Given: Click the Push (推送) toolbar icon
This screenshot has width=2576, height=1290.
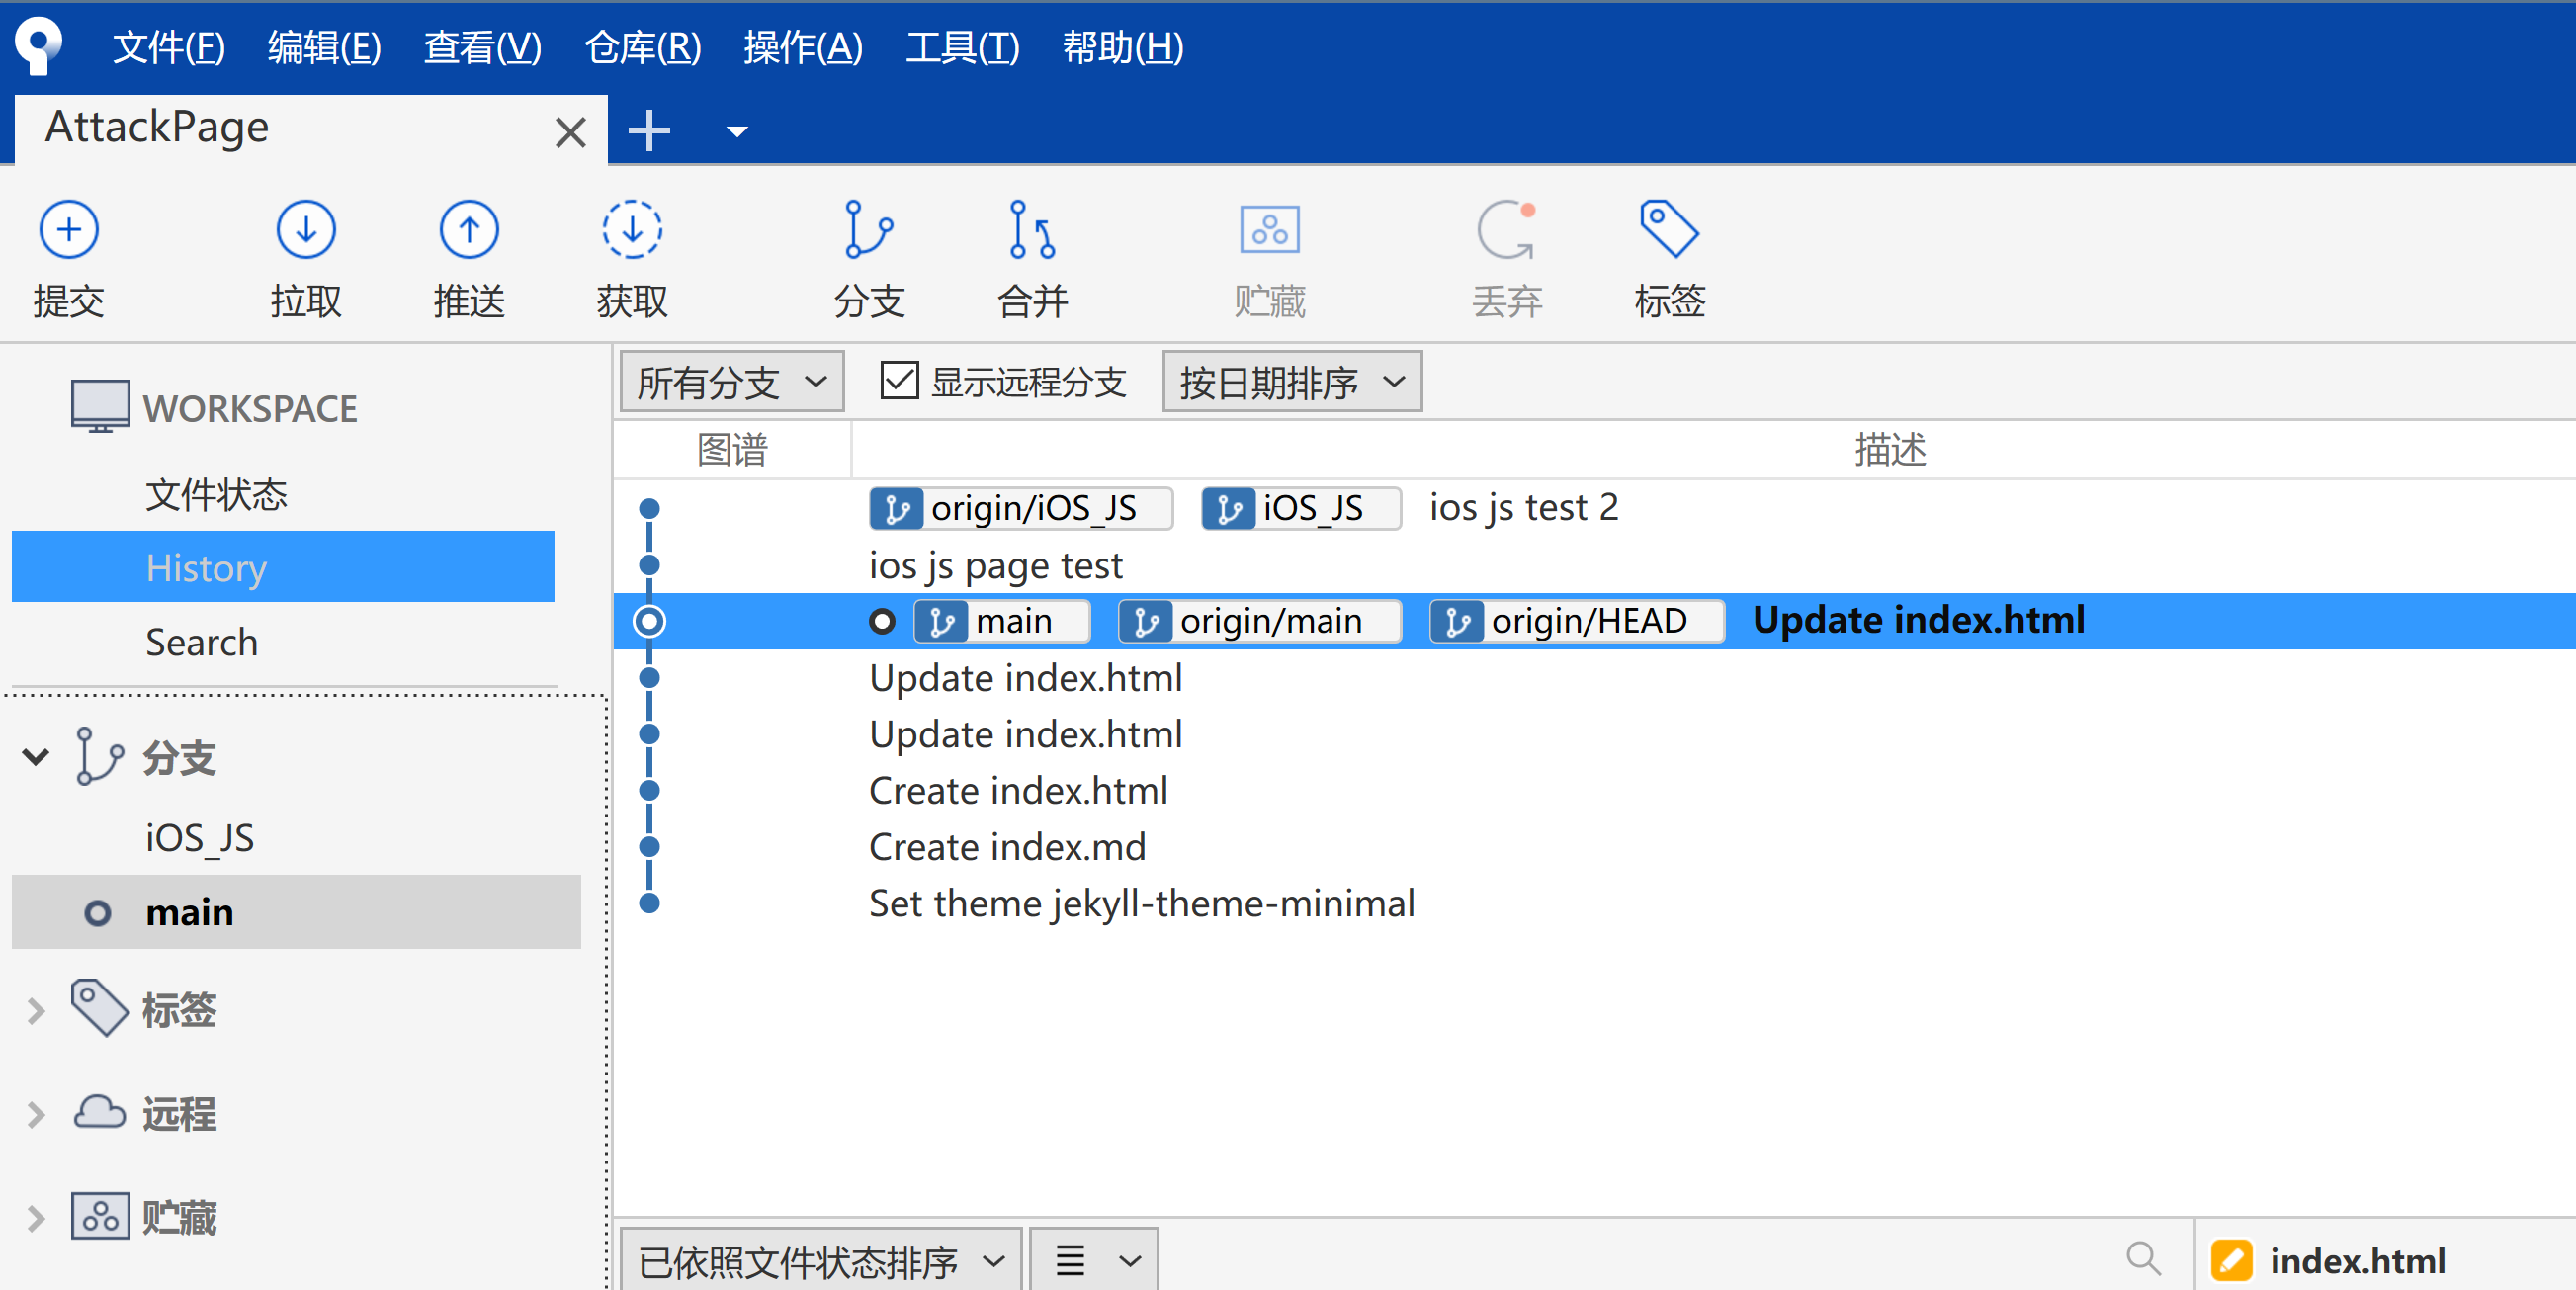Looking at the screenshot, I should point(469,229).
